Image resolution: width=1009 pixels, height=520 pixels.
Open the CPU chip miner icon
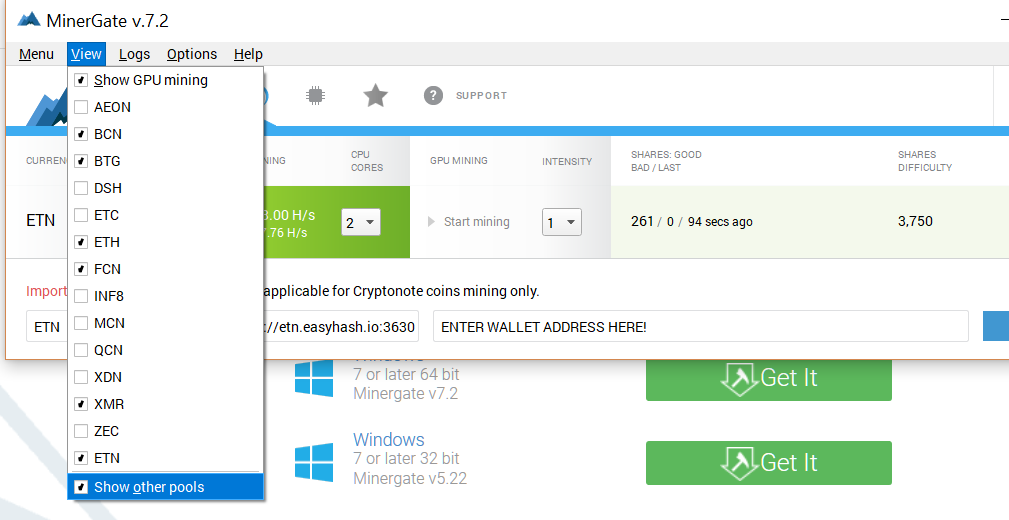pos(315,96)
